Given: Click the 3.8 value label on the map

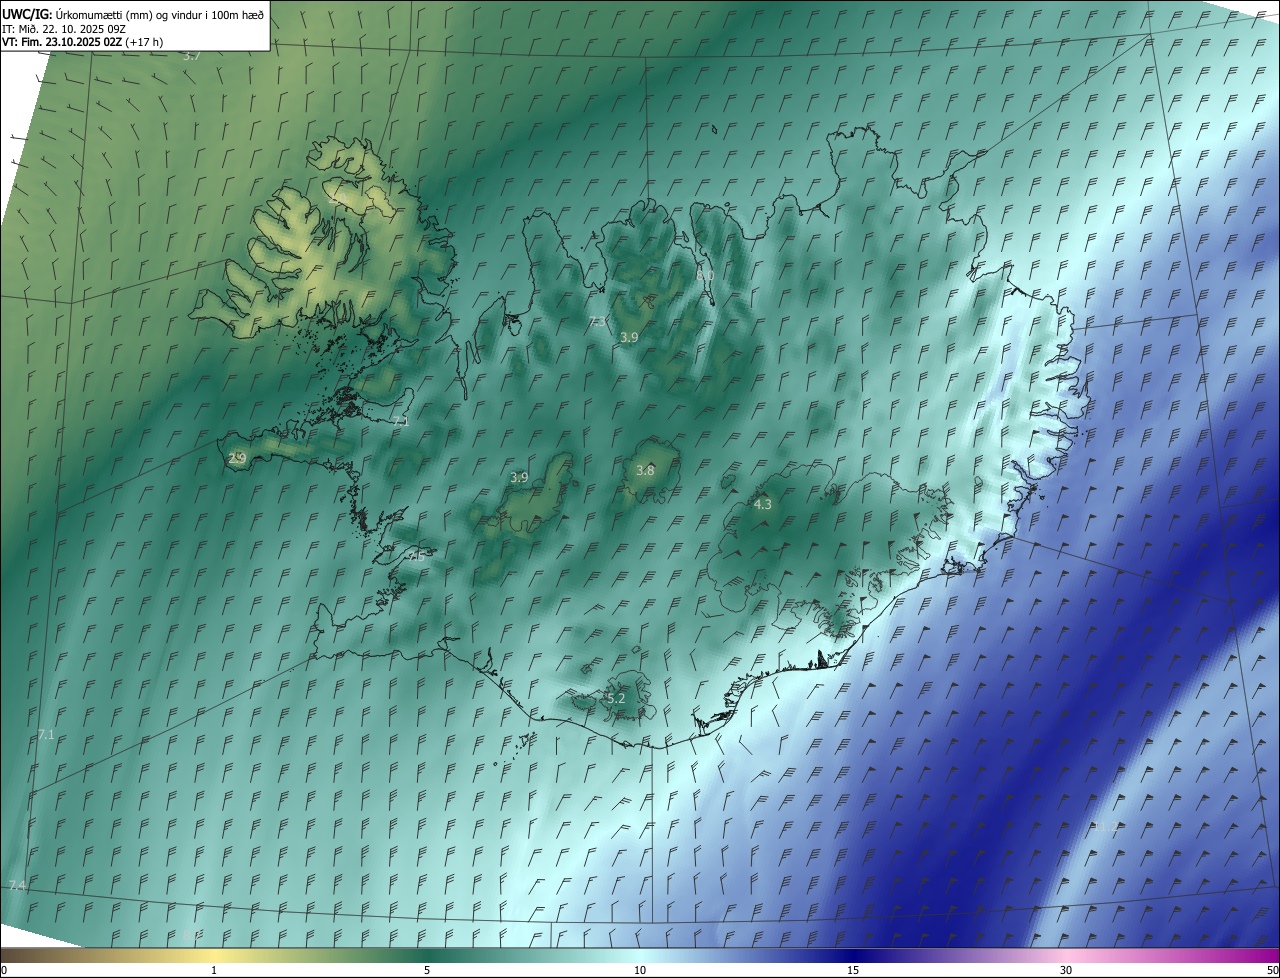Looking at the screenshot, I should tap(645, 470).
